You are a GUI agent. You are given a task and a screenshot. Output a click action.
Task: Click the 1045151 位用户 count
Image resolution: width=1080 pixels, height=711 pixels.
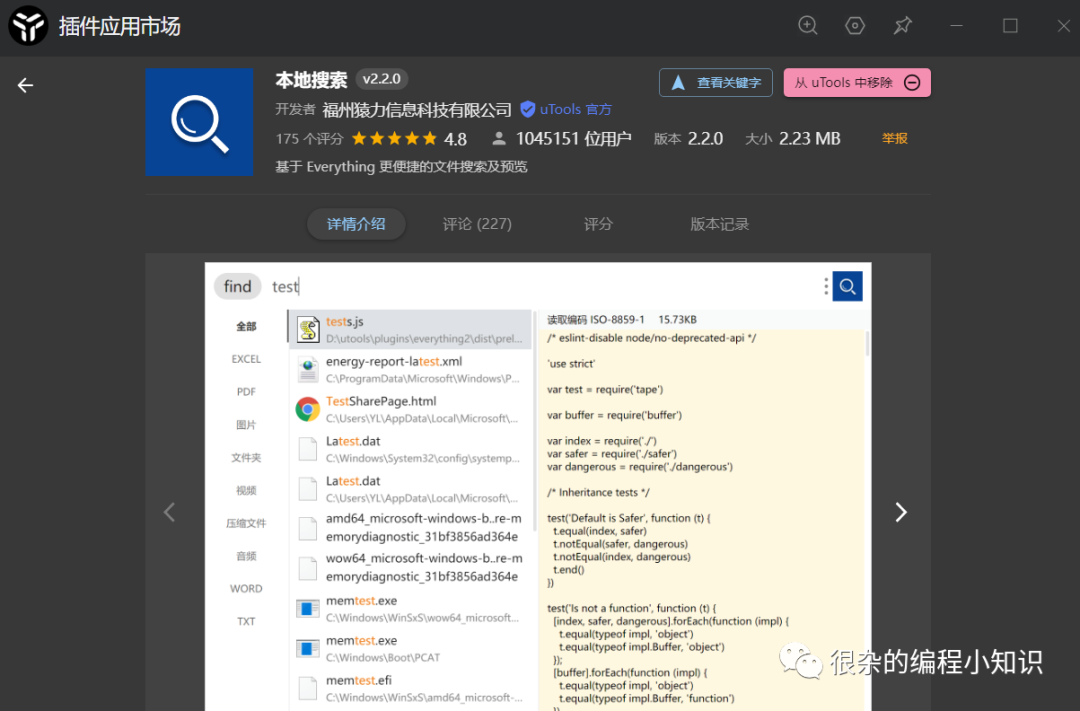[573, 138]
